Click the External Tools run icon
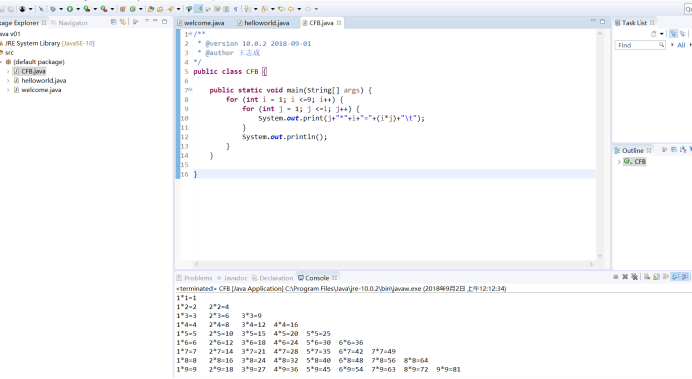The image size is (692, 379). coord(104,9)
